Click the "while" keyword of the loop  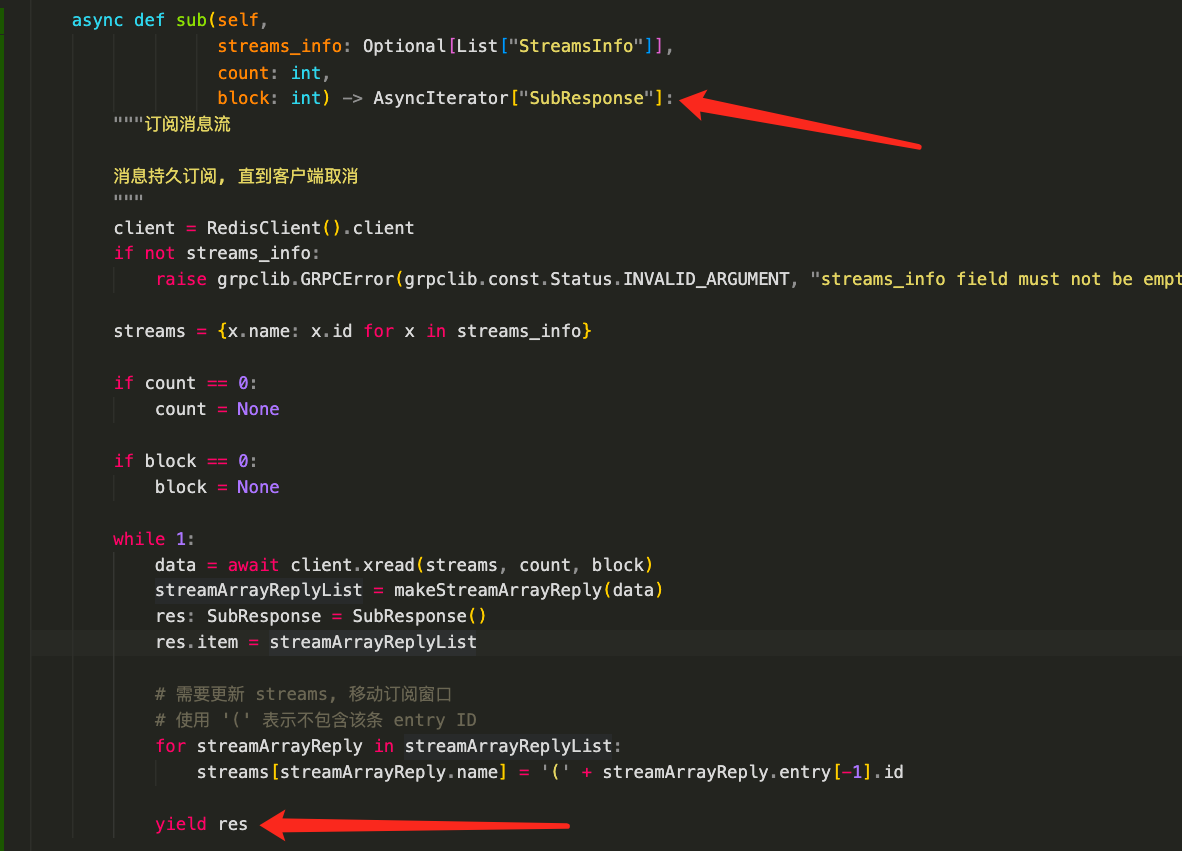coord(139,539)
